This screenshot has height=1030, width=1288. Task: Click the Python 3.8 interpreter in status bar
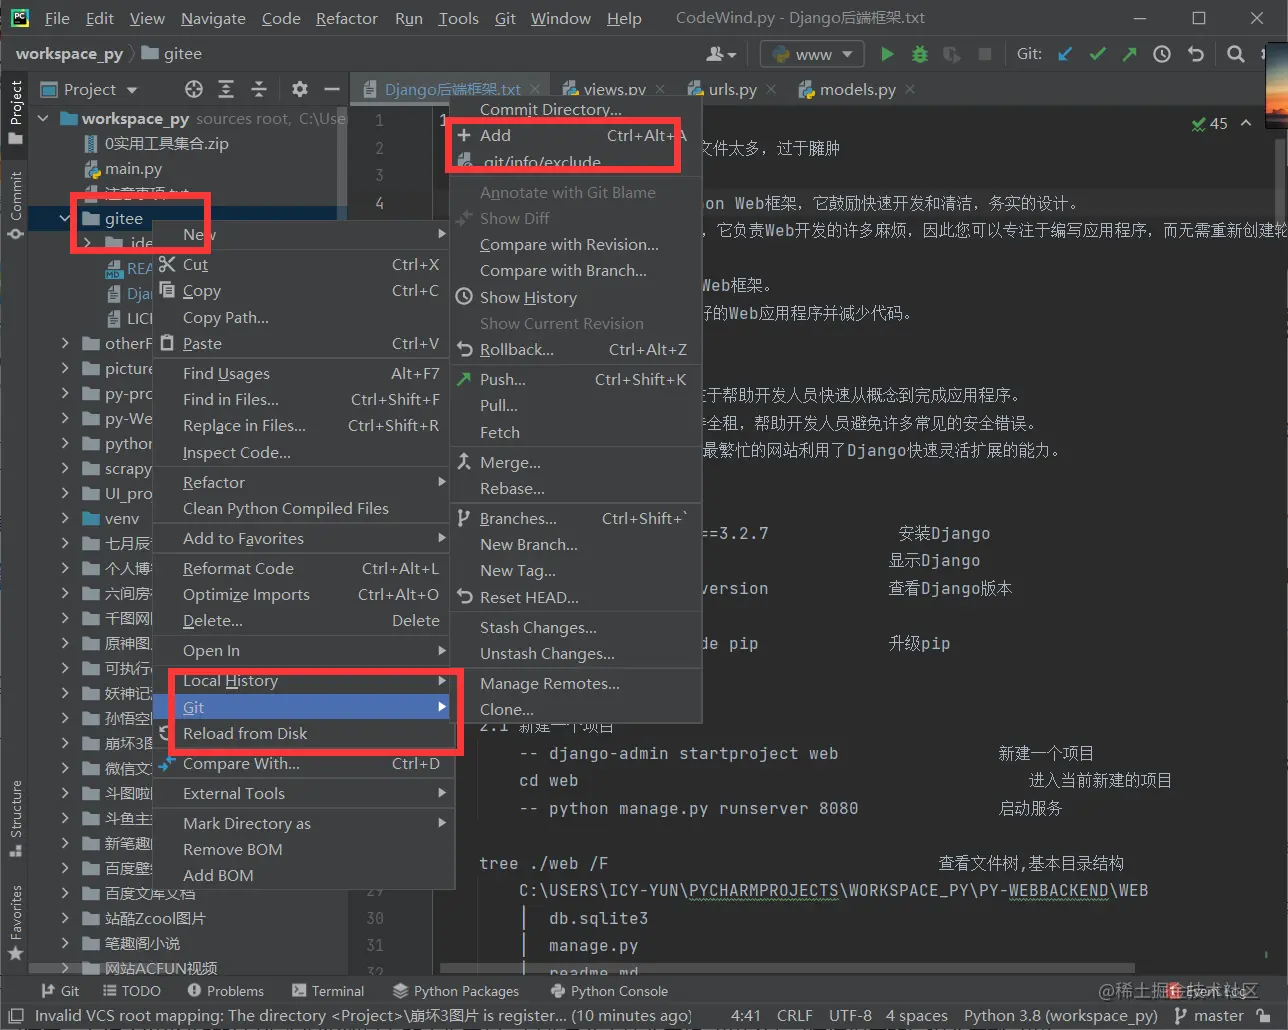tap(1060, 1016)
